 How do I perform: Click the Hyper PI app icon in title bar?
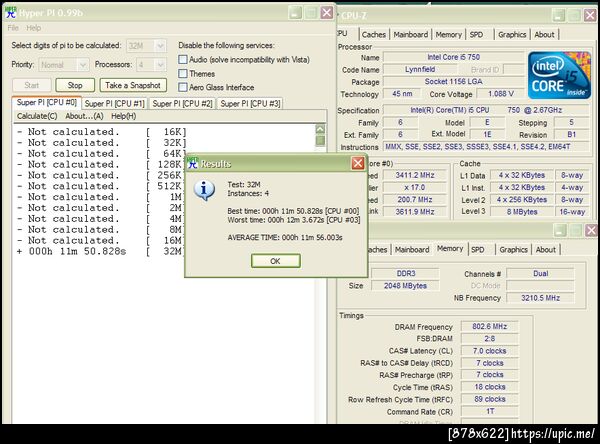(11, 13)
